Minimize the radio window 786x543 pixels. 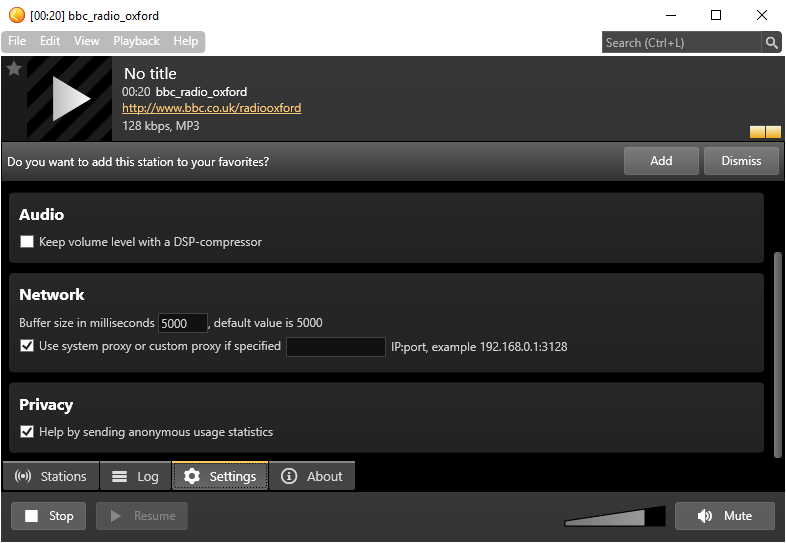click(x=671, y=15)
